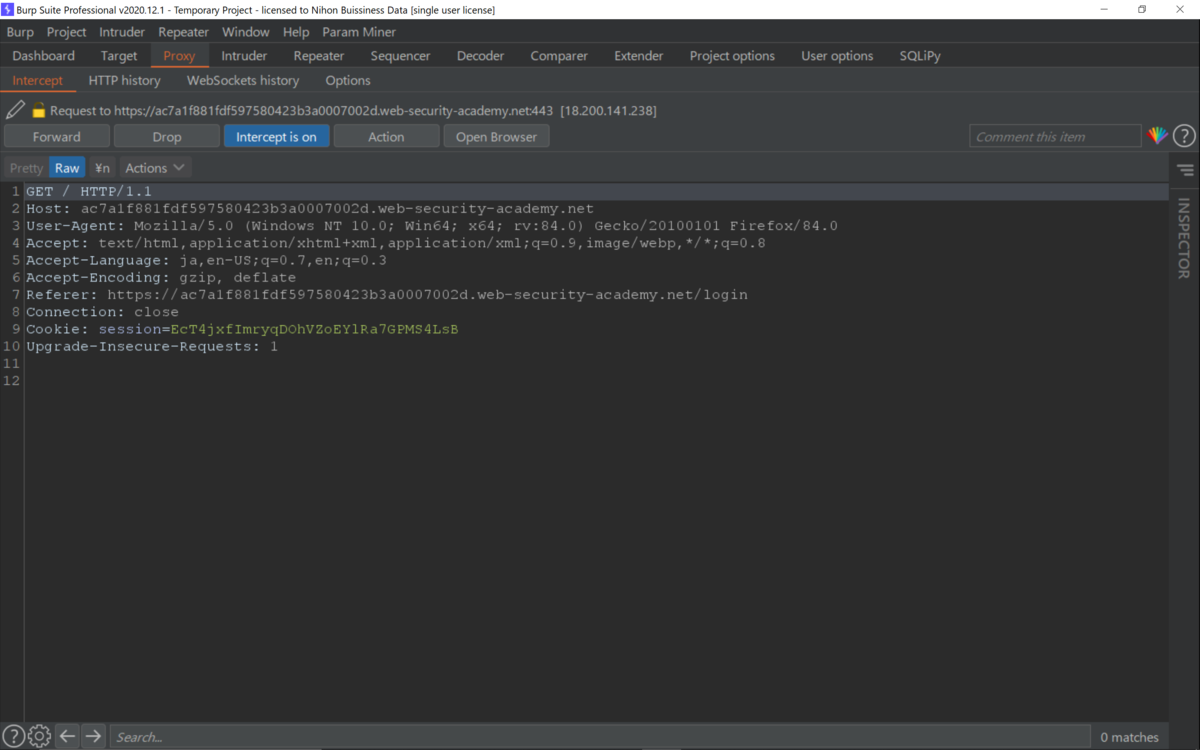Select the Proxy tab
The image size is (1200, 750).
pyautogui.click(x=179, y=56)
